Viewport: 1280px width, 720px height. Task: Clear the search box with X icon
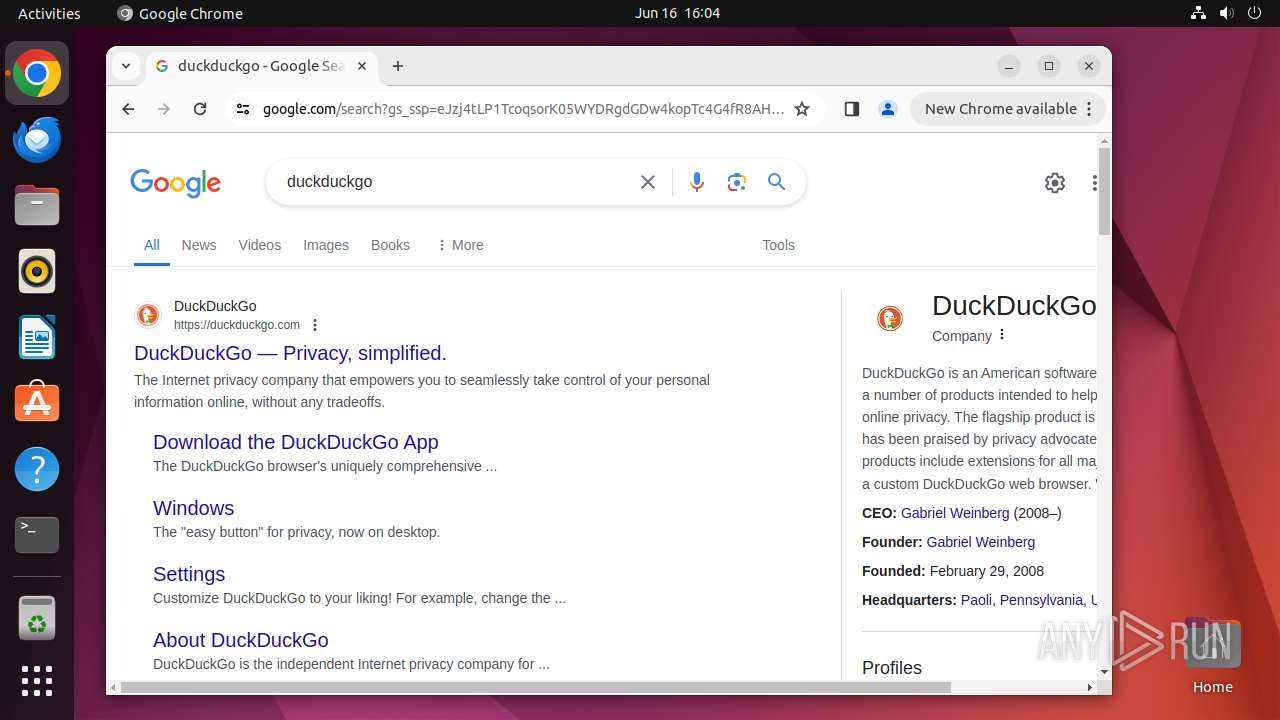coord(648,182)
